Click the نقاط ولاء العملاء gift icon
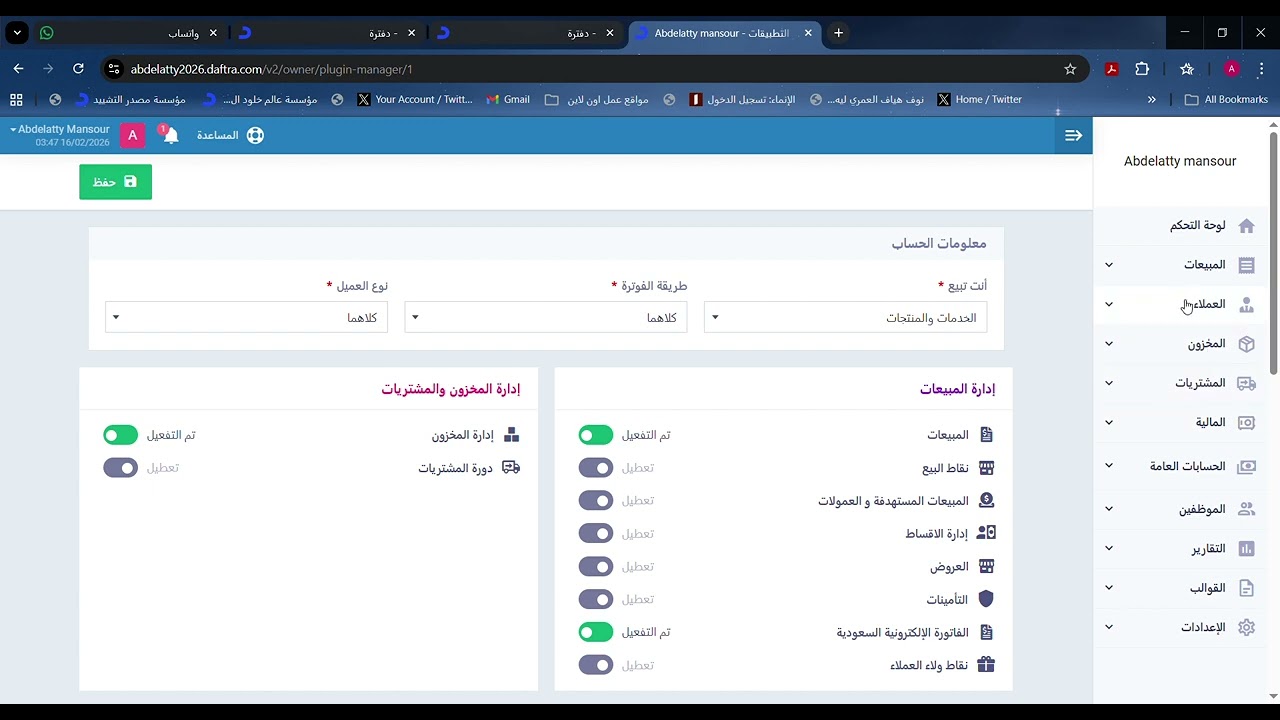The width and height of the screenshot is (1280, 720). 986,665
